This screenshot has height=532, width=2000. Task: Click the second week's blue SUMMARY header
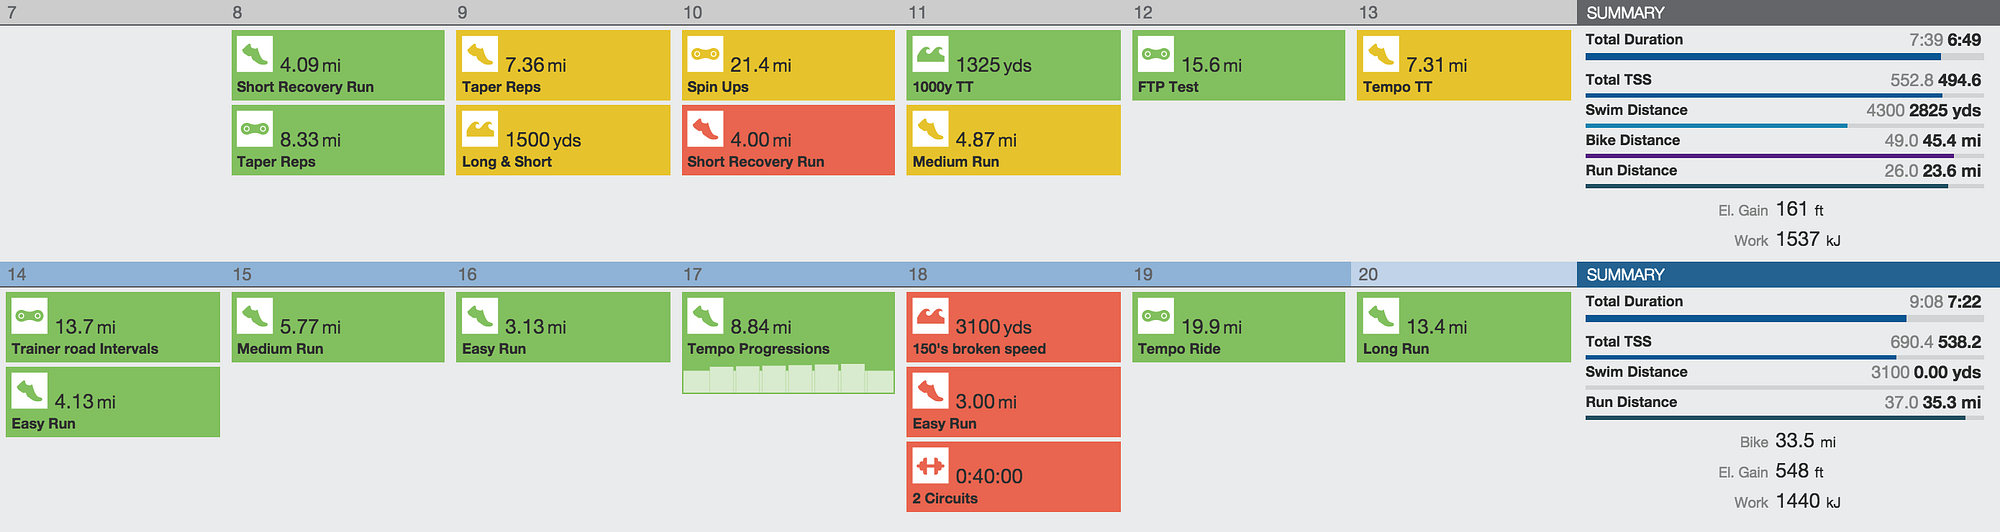pyautogui.click(x=1788, y=274)
